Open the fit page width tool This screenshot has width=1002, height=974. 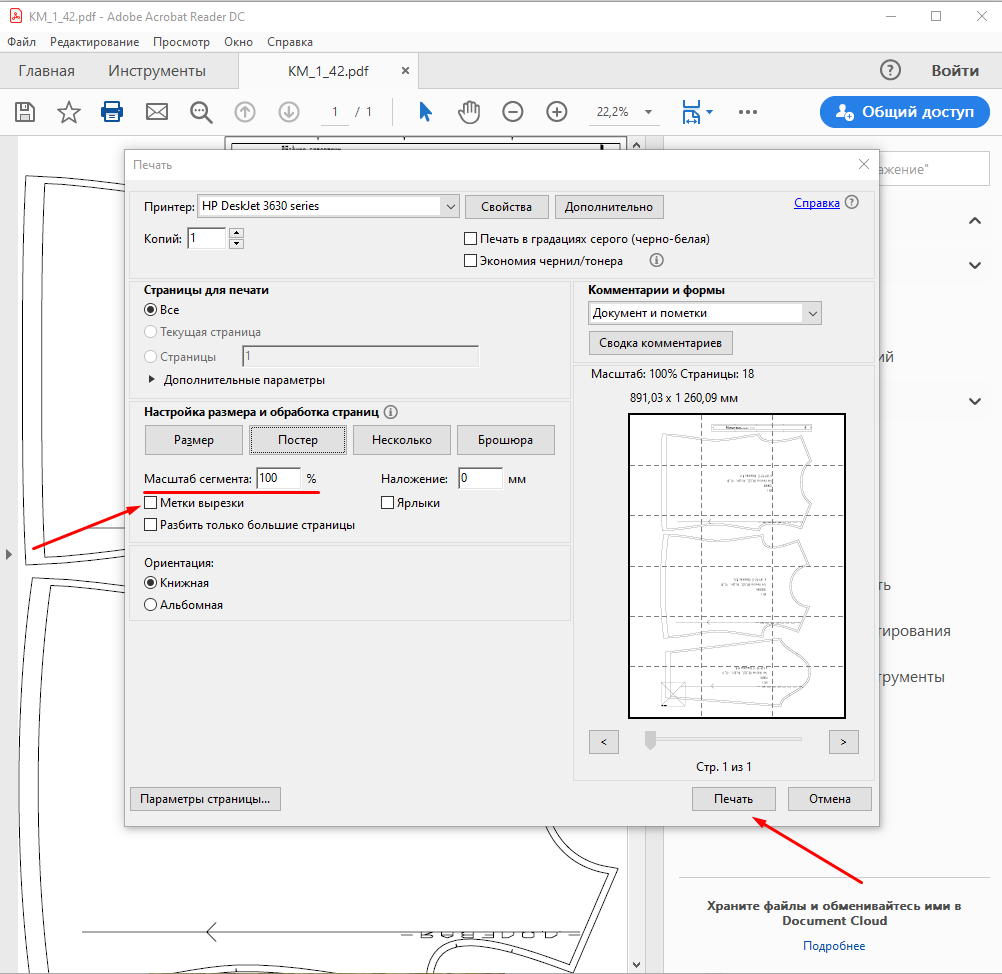tap(691, 112)
